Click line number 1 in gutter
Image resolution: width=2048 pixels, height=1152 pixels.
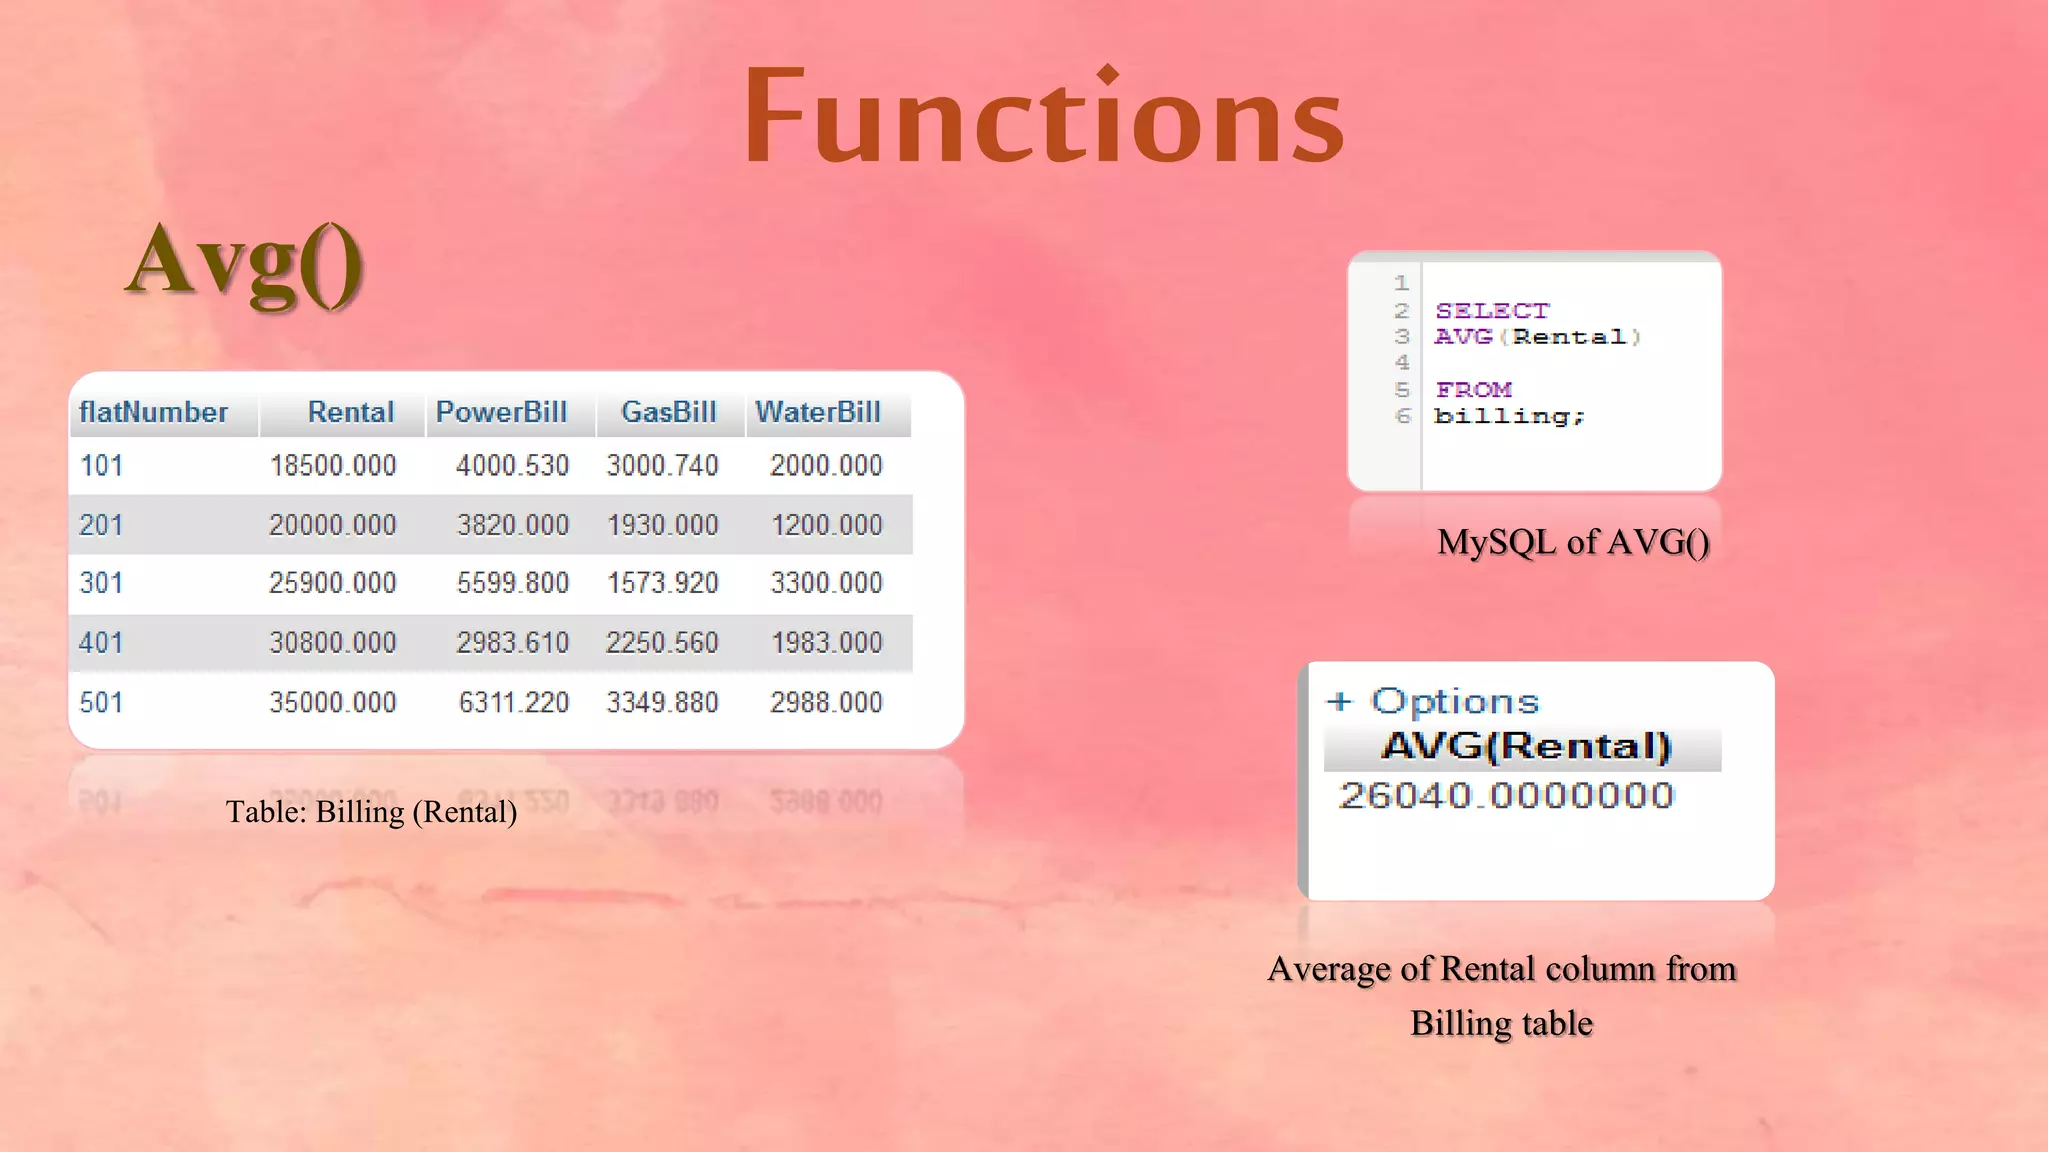point(1401,283)
